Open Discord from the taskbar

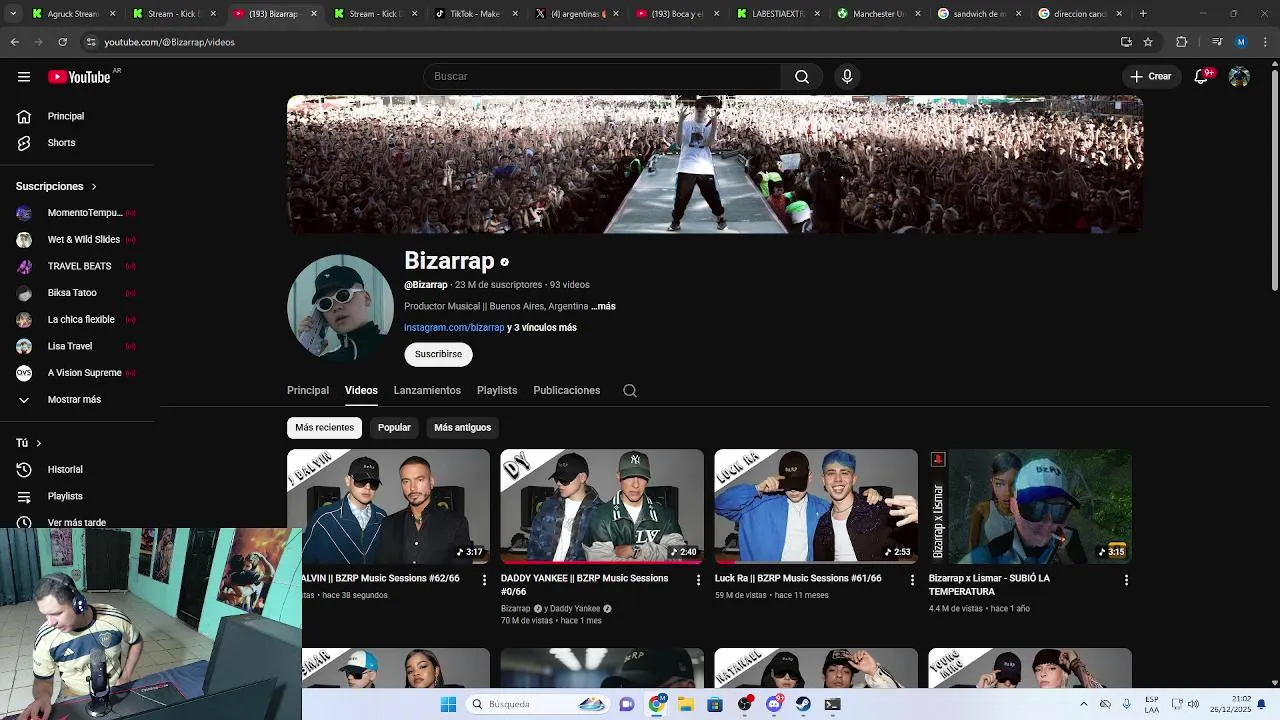[x=773, y=704]
